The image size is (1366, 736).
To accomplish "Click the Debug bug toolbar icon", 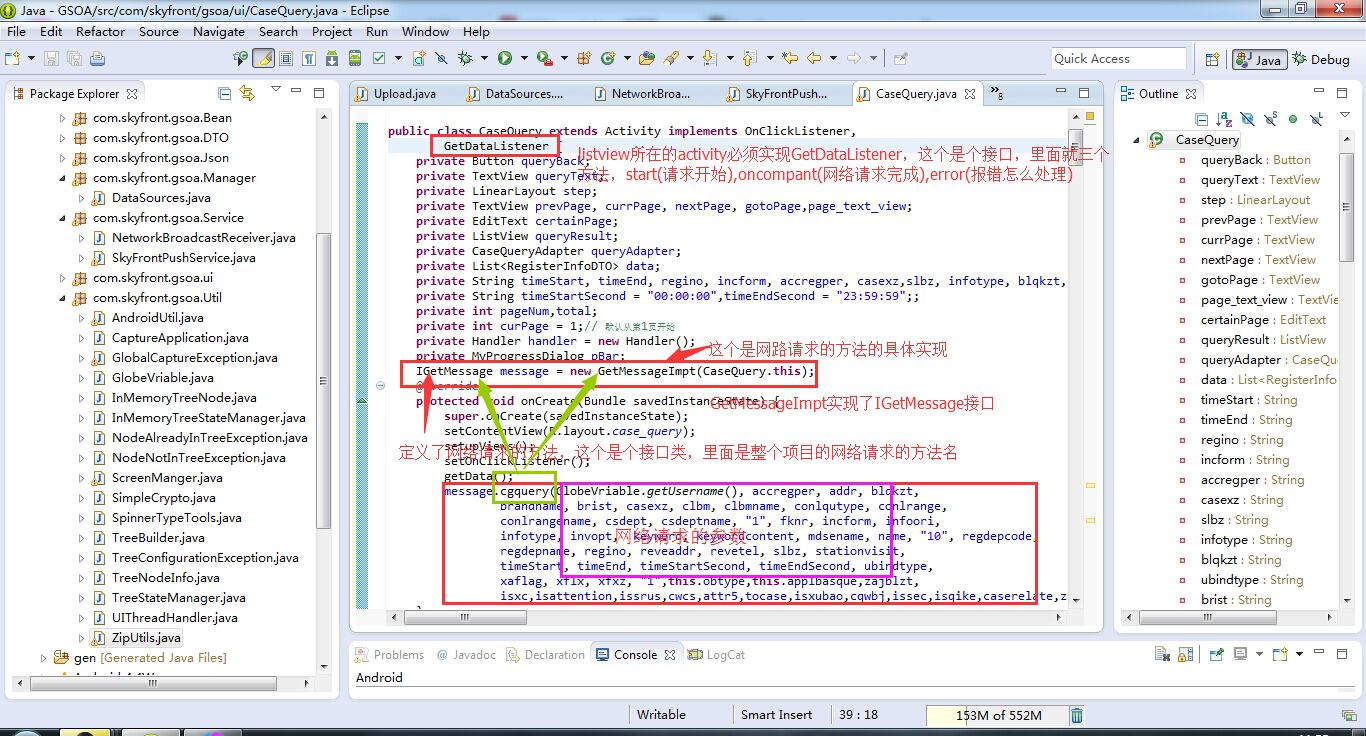I will (465, 58).
